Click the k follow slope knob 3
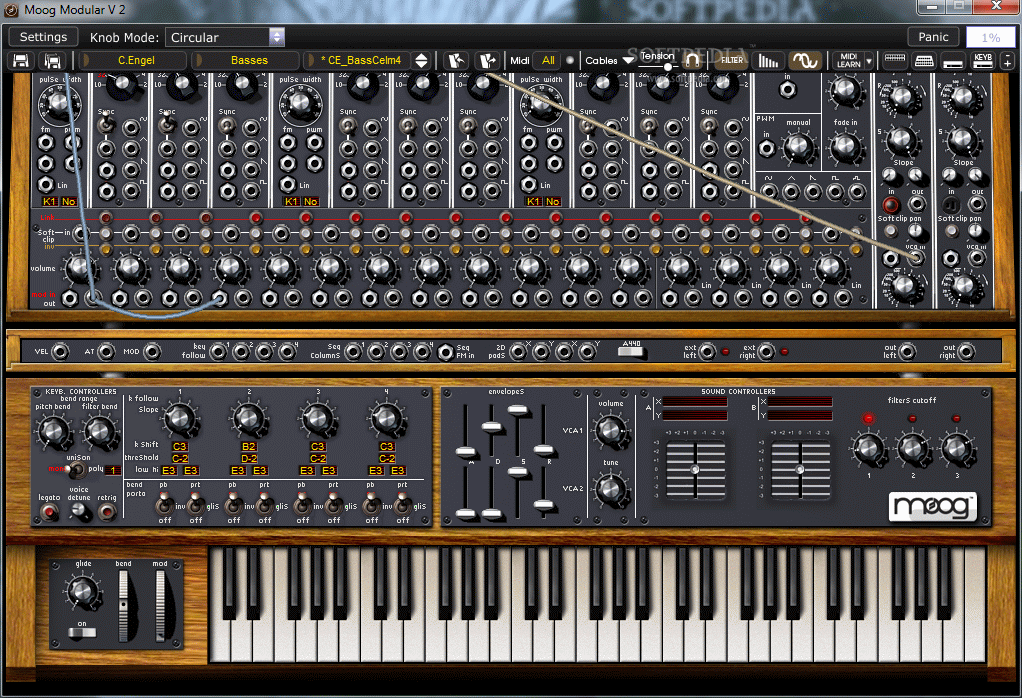 (317, 419)
